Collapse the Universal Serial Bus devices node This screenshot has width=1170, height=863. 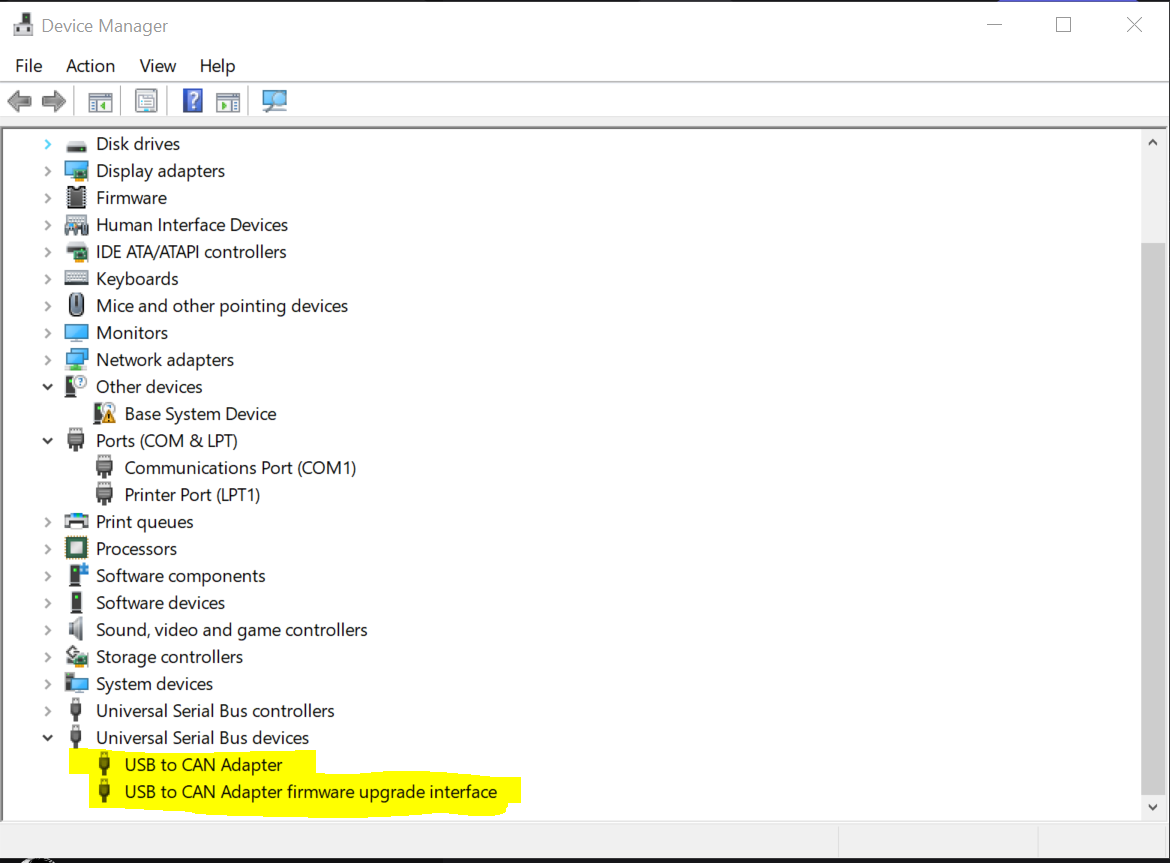tap(47, 738)
